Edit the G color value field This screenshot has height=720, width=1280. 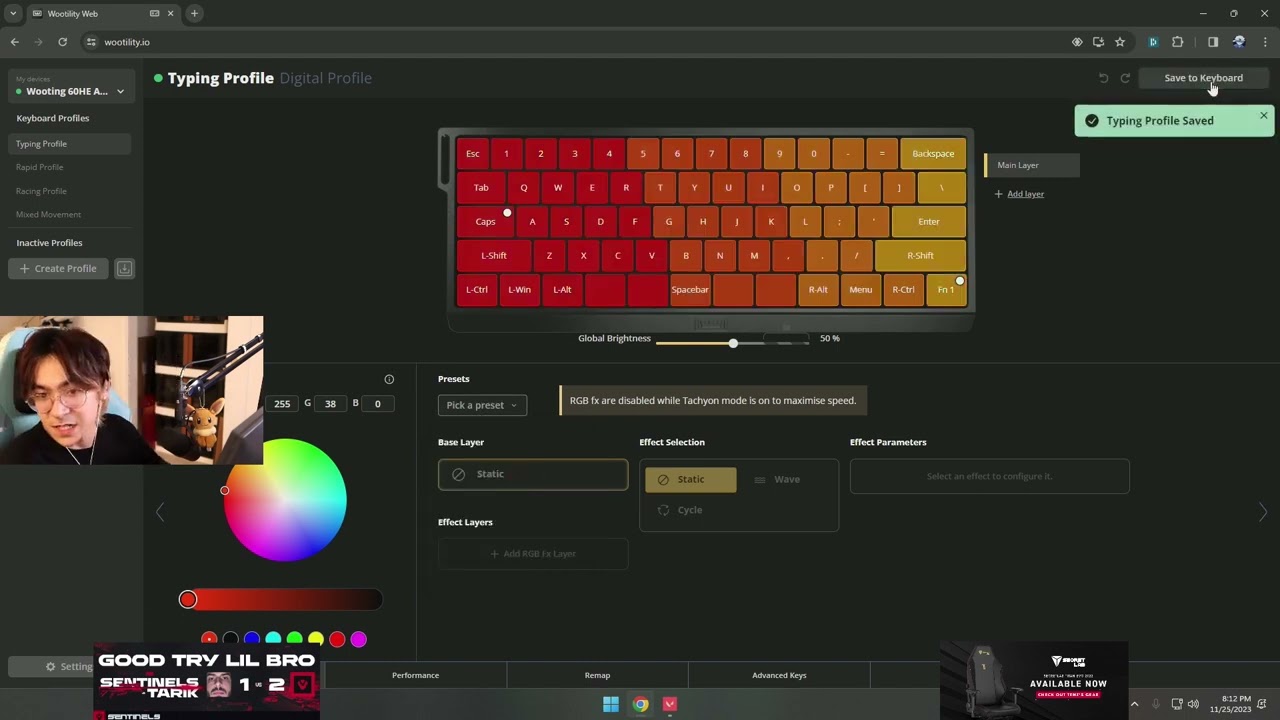tap(330, 404)
